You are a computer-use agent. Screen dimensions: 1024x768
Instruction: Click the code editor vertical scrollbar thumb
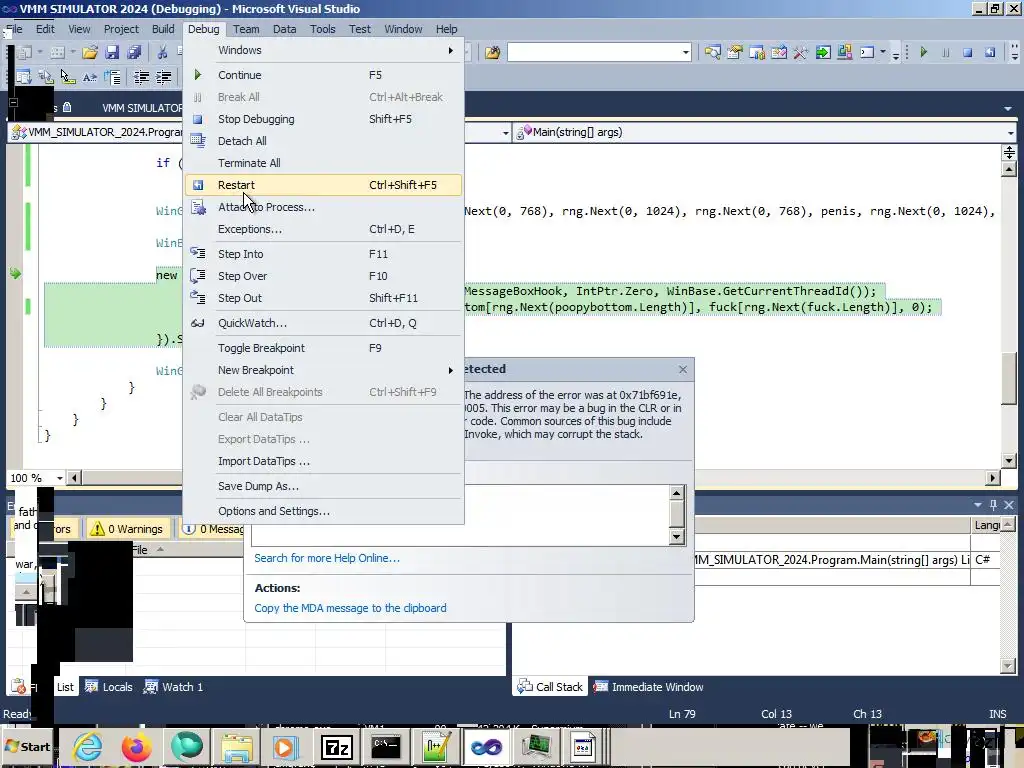point(1009,379)
